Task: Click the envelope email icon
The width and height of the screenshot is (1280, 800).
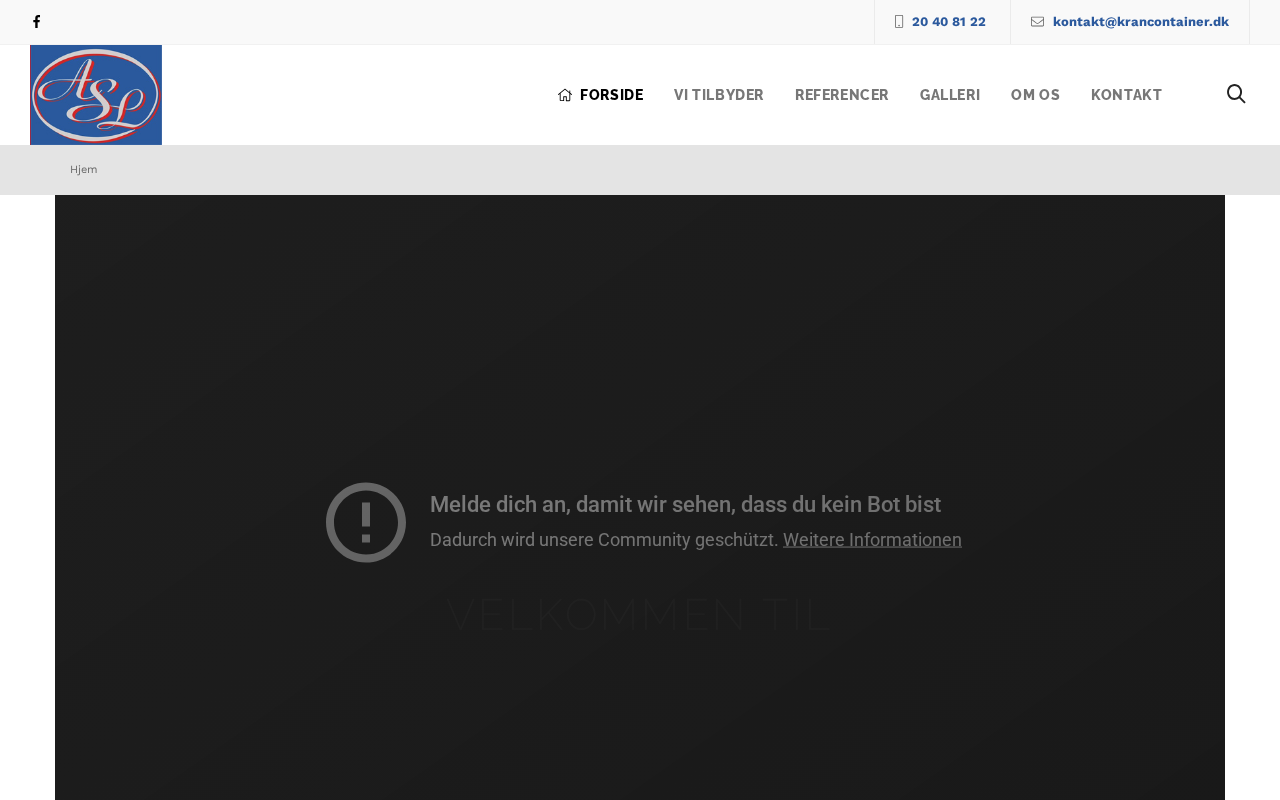Action: (1037, 22)
